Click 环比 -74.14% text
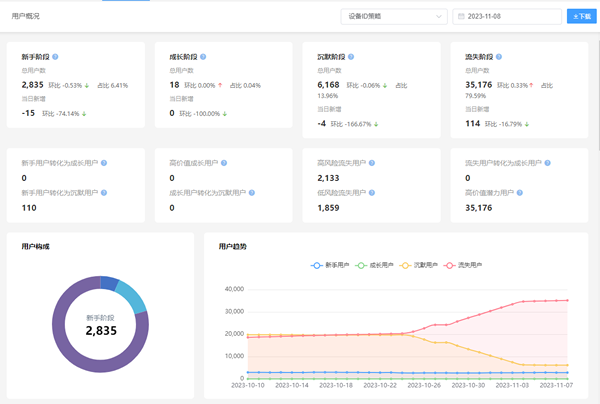Image resolution: width=600 pixels, height=404 pixels. (x=61, y=114)
